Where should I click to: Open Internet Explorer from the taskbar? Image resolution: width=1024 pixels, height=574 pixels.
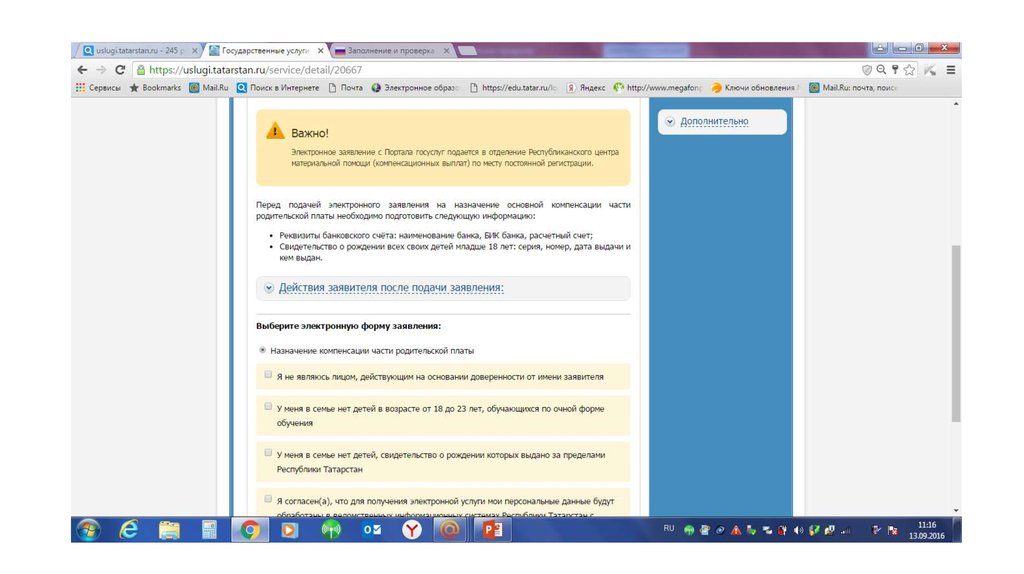(129, 529)
